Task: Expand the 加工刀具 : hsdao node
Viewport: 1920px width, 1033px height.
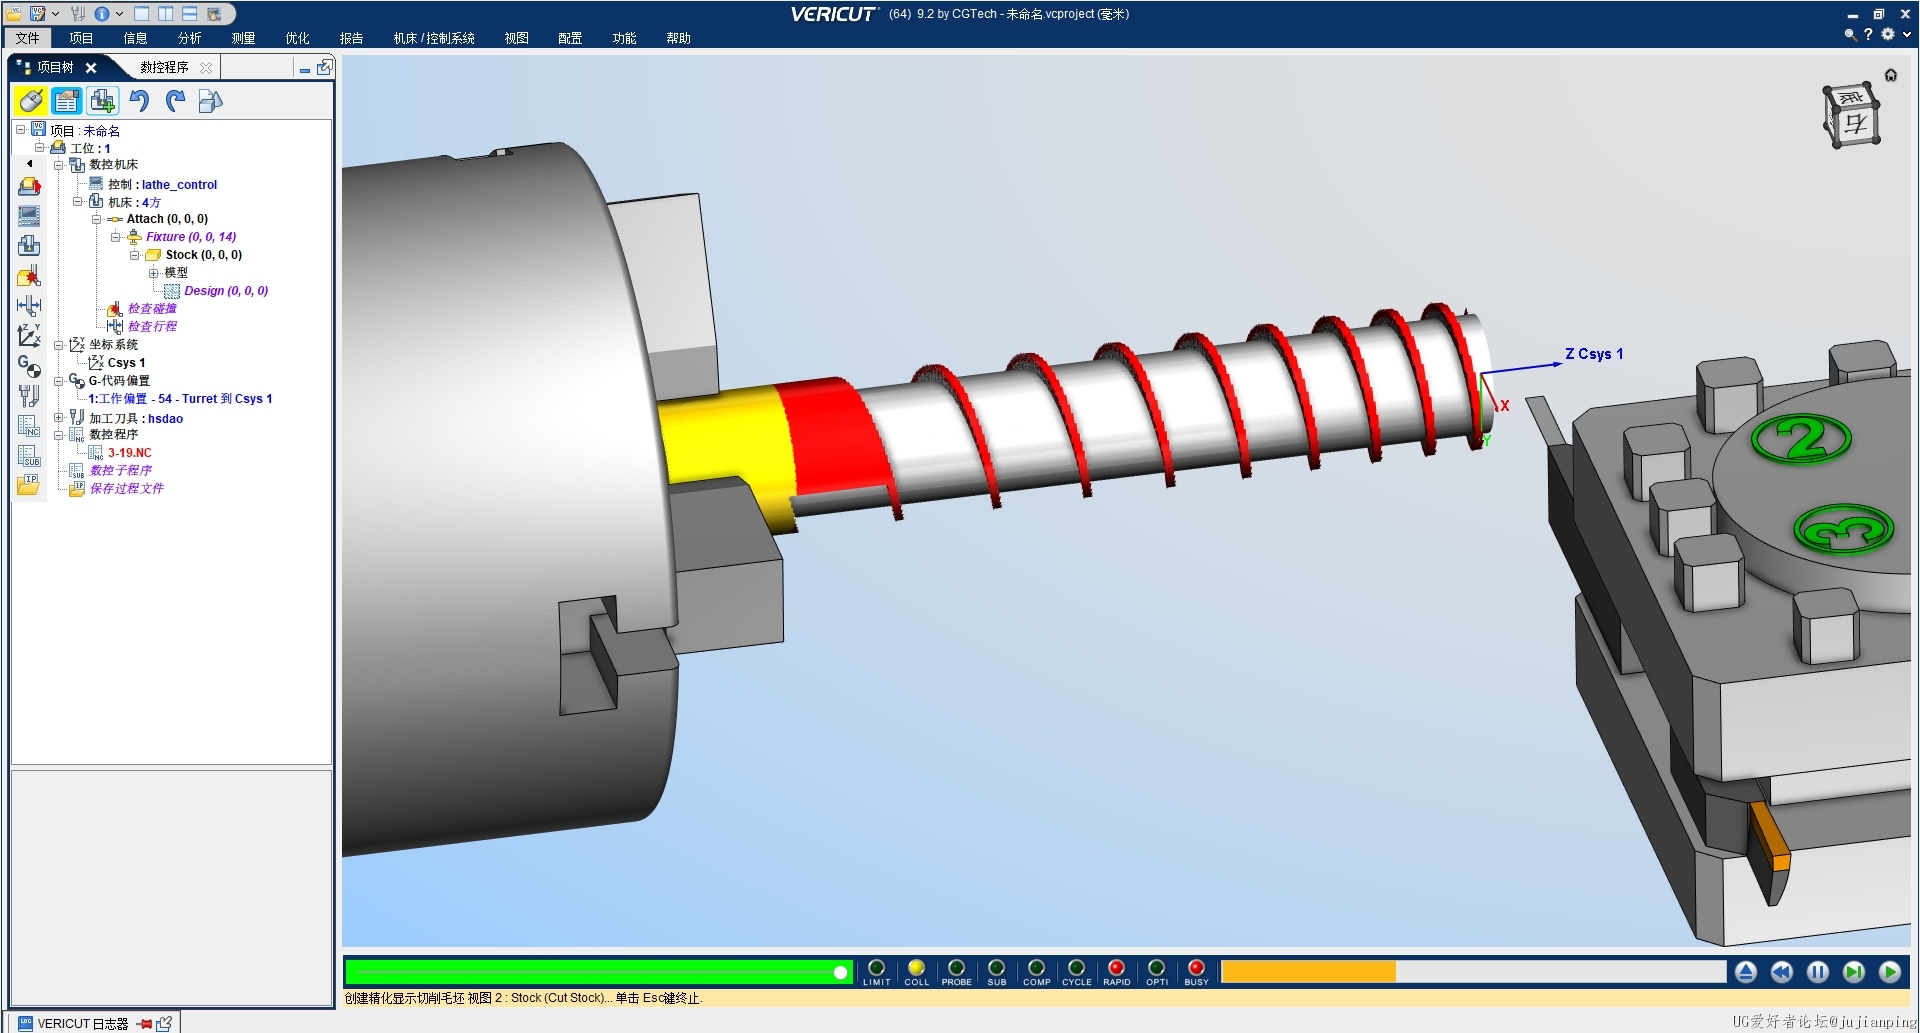Action: tap(59, 418)
